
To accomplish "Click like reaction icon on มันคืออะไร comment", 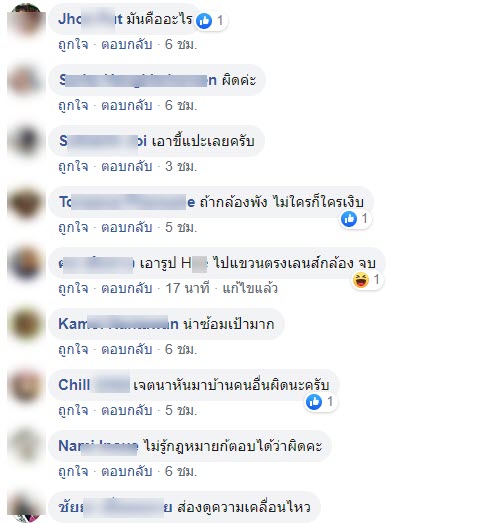I will tap(204, 21).
